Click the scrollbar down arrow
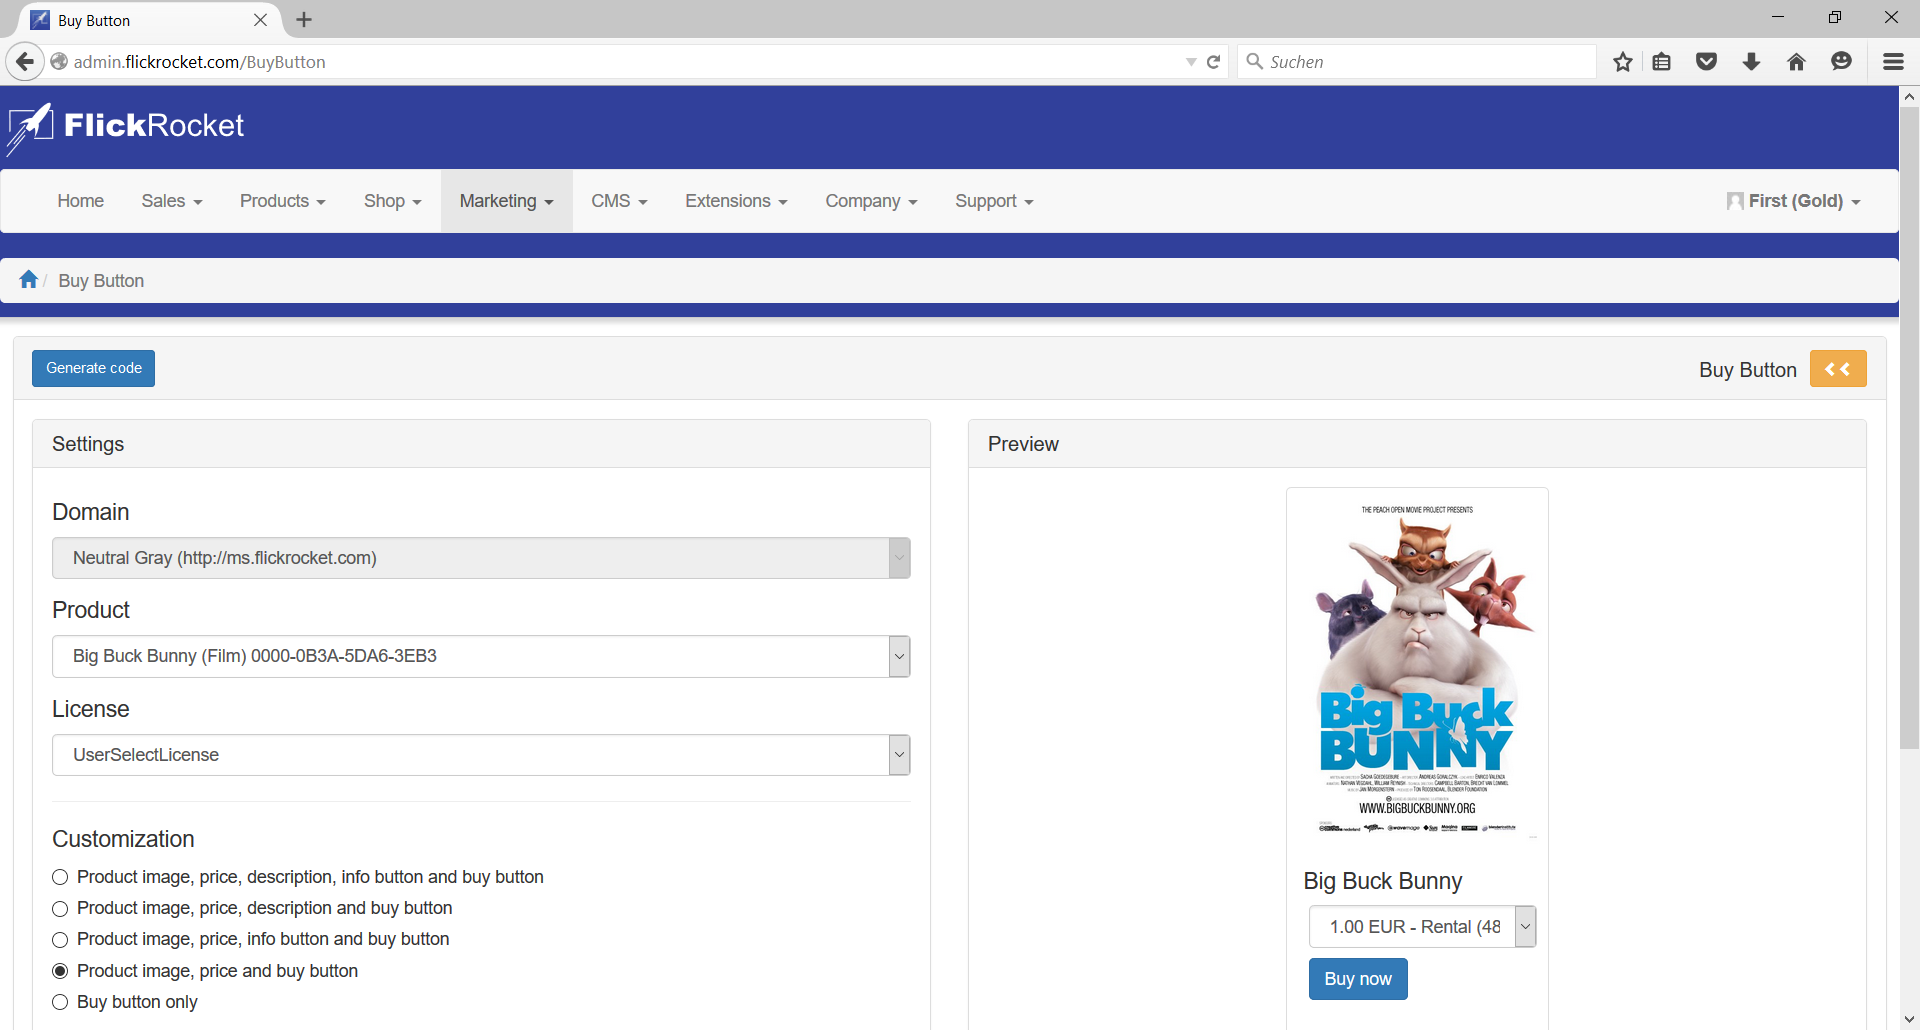This screenshot has height=1030, width=1920. pos(1909,1019)
